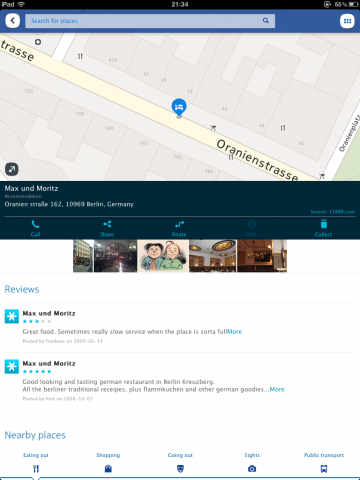
Task: Show nearby Public transport
Action: click(x=324, y=463)
